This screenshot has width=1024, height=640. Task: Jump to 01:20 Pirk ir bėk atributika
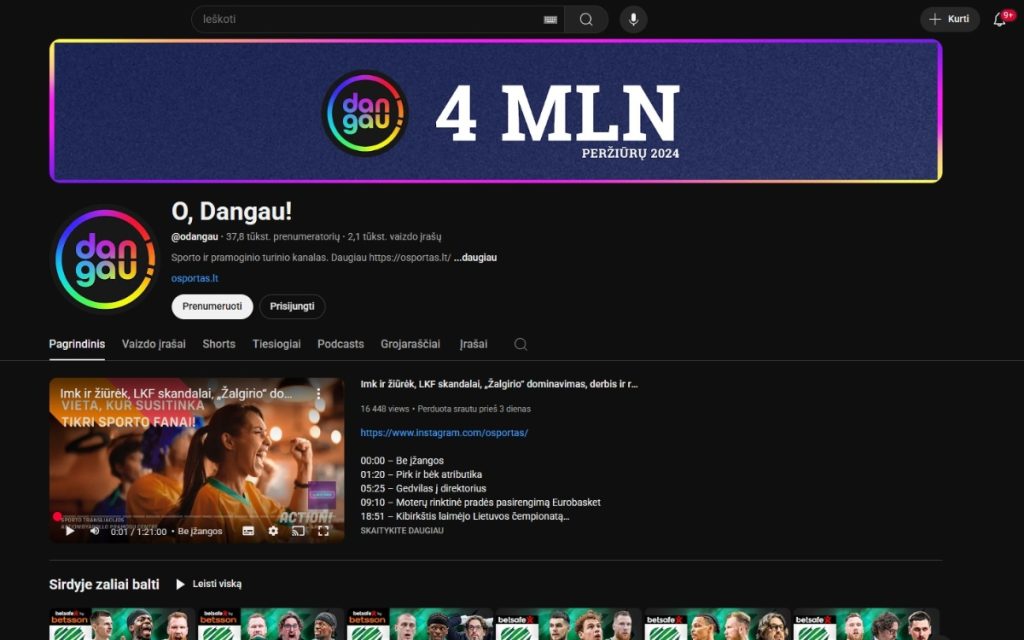[x=421, y=474]
